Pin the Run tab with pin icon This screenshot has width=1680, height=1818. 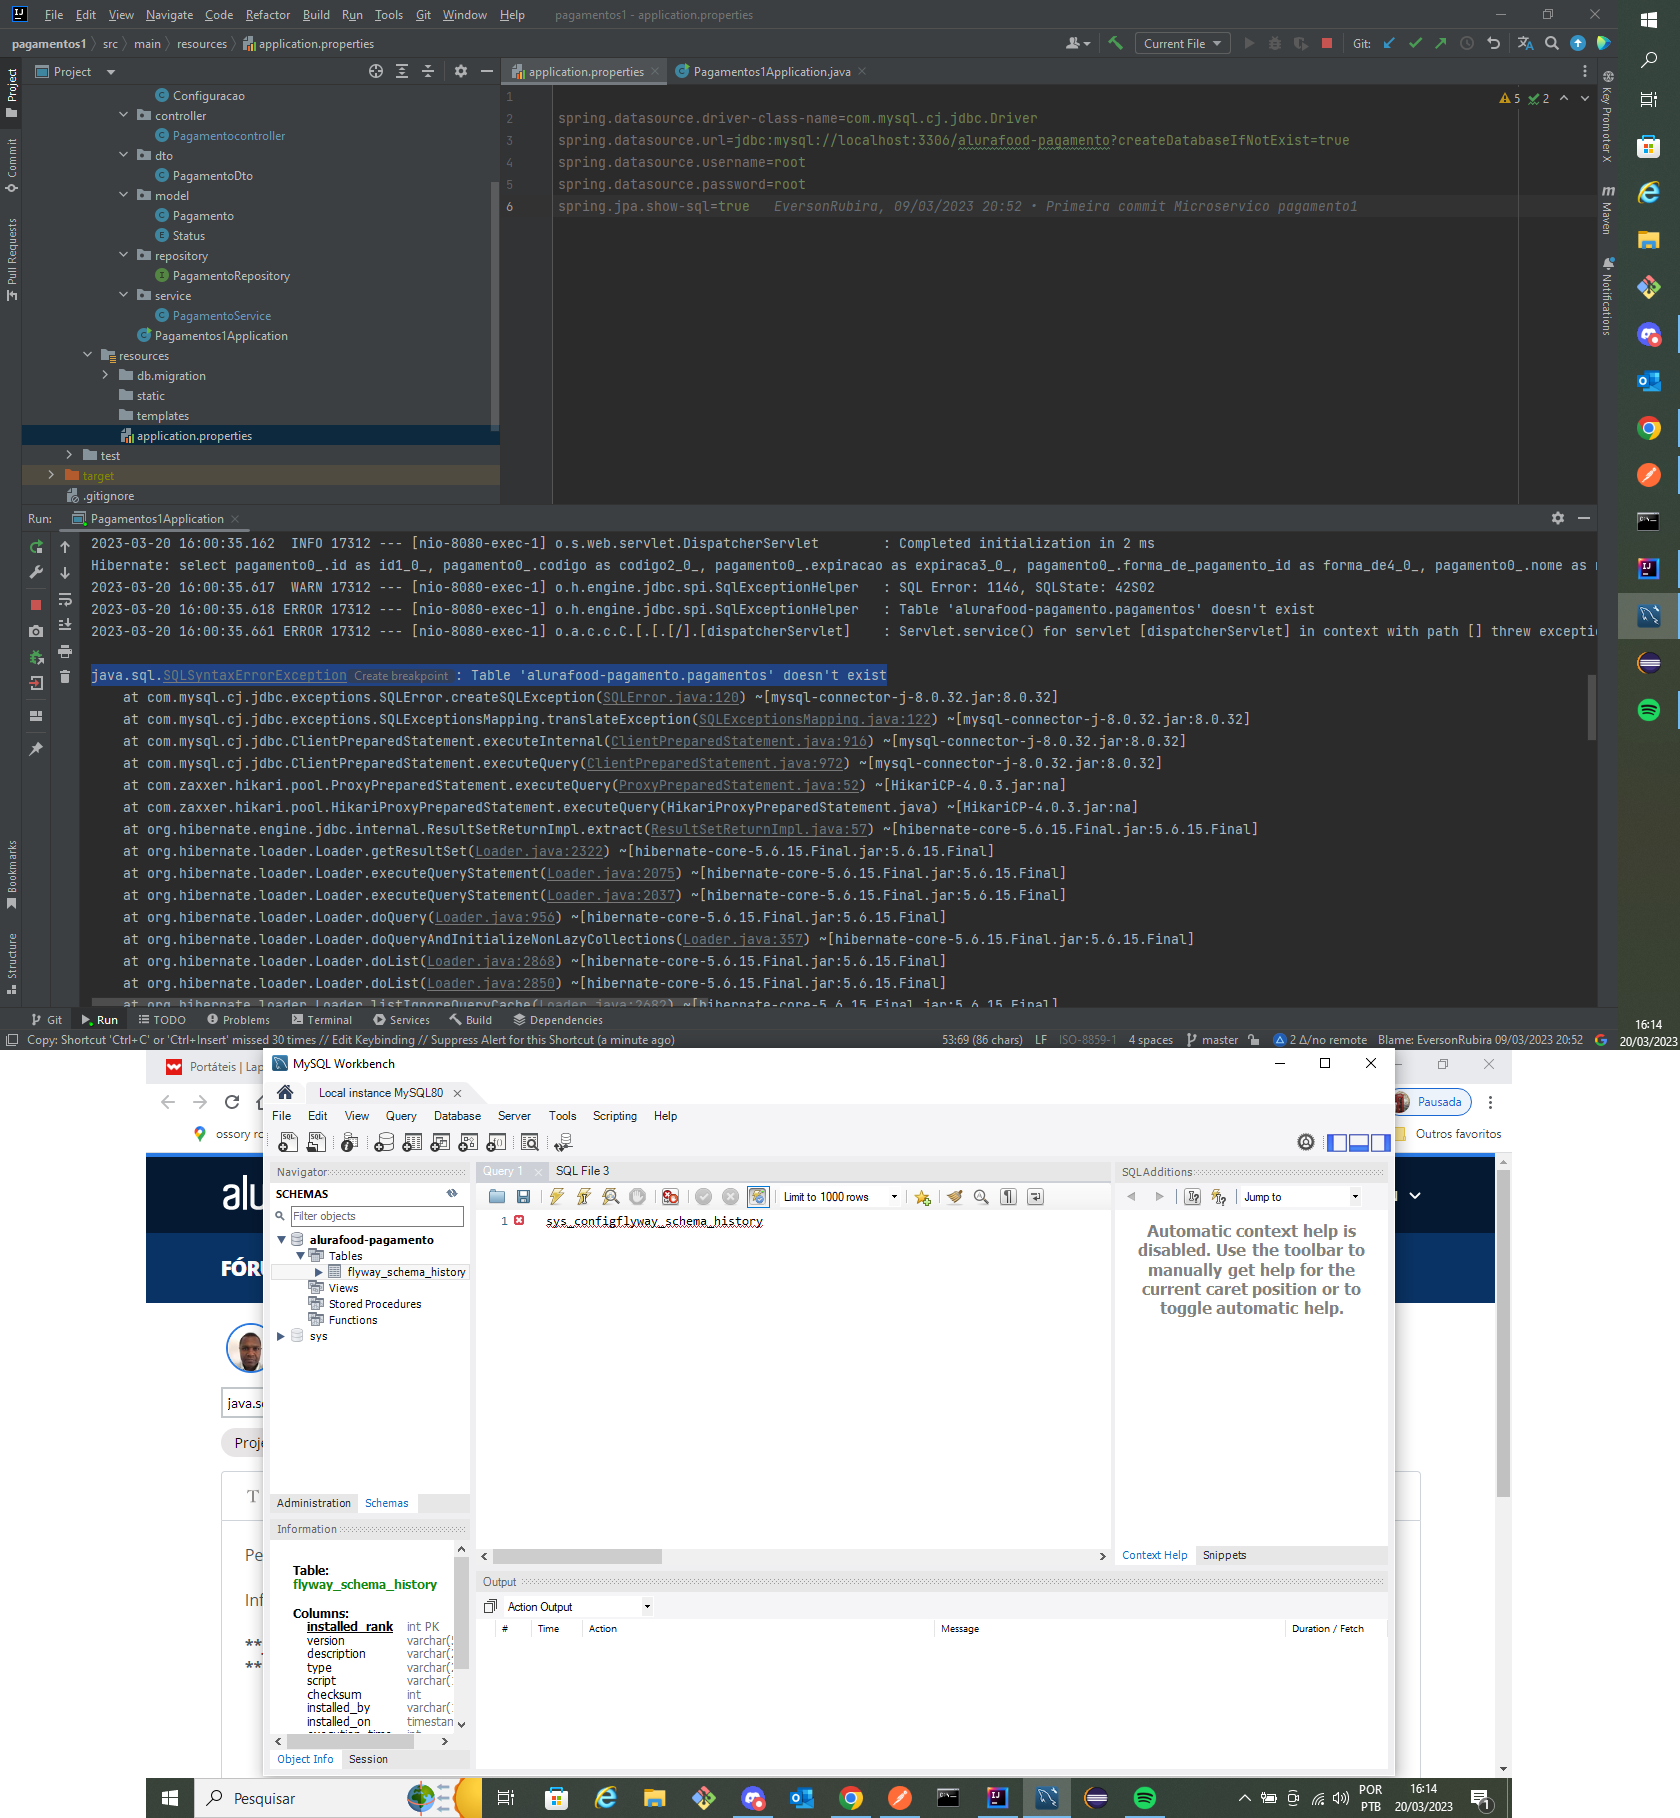coord(36,748)
